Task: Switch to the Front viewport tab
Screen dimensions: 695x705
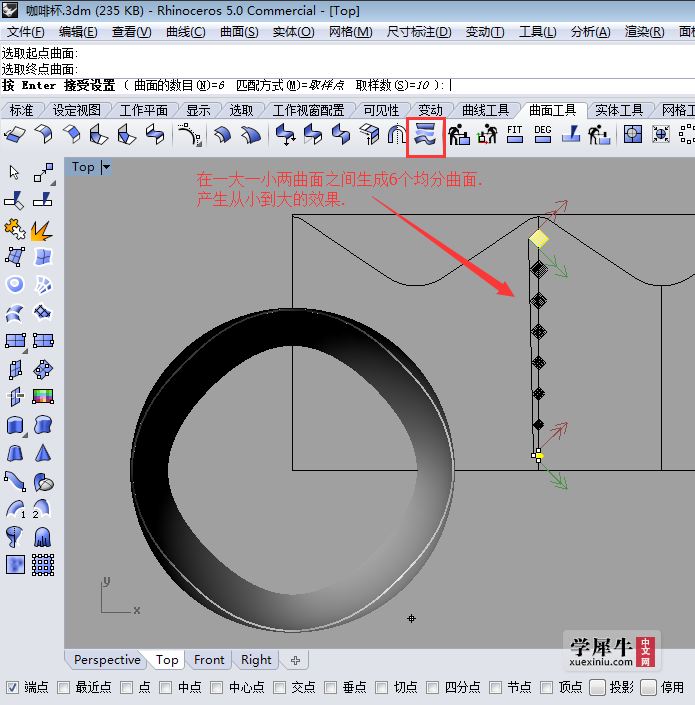Action: (x=209, y=660)
